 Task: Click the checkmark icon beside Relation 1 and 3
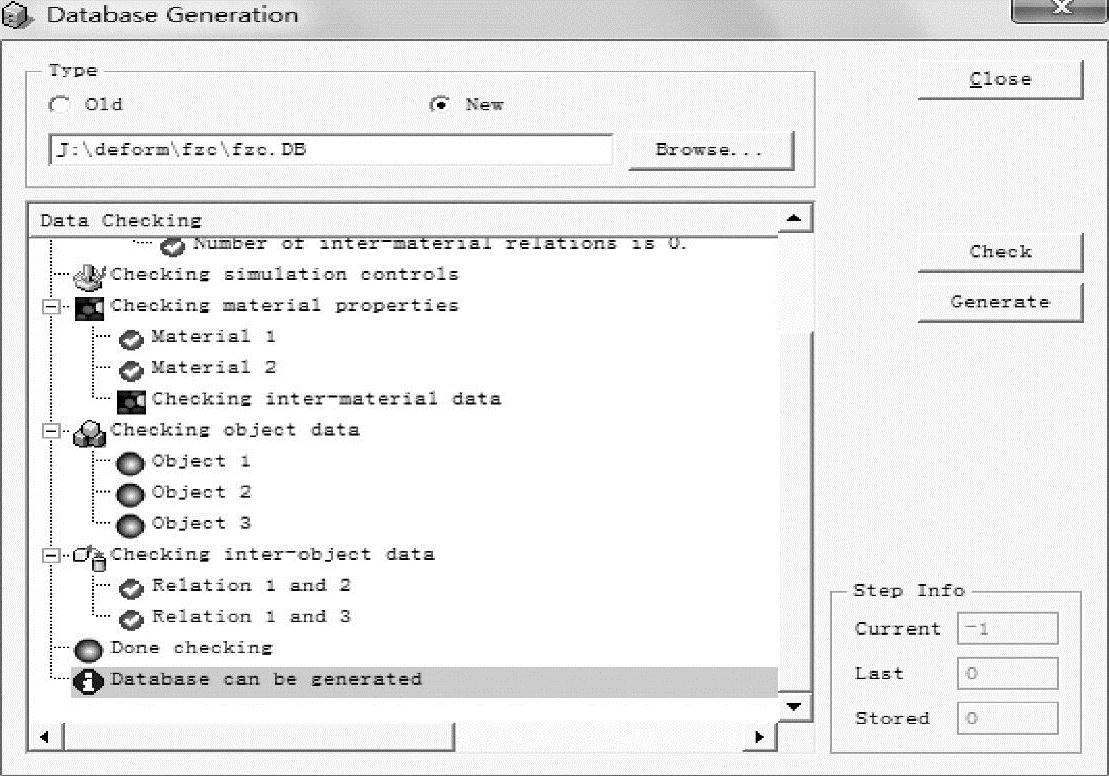coord(131,618)
